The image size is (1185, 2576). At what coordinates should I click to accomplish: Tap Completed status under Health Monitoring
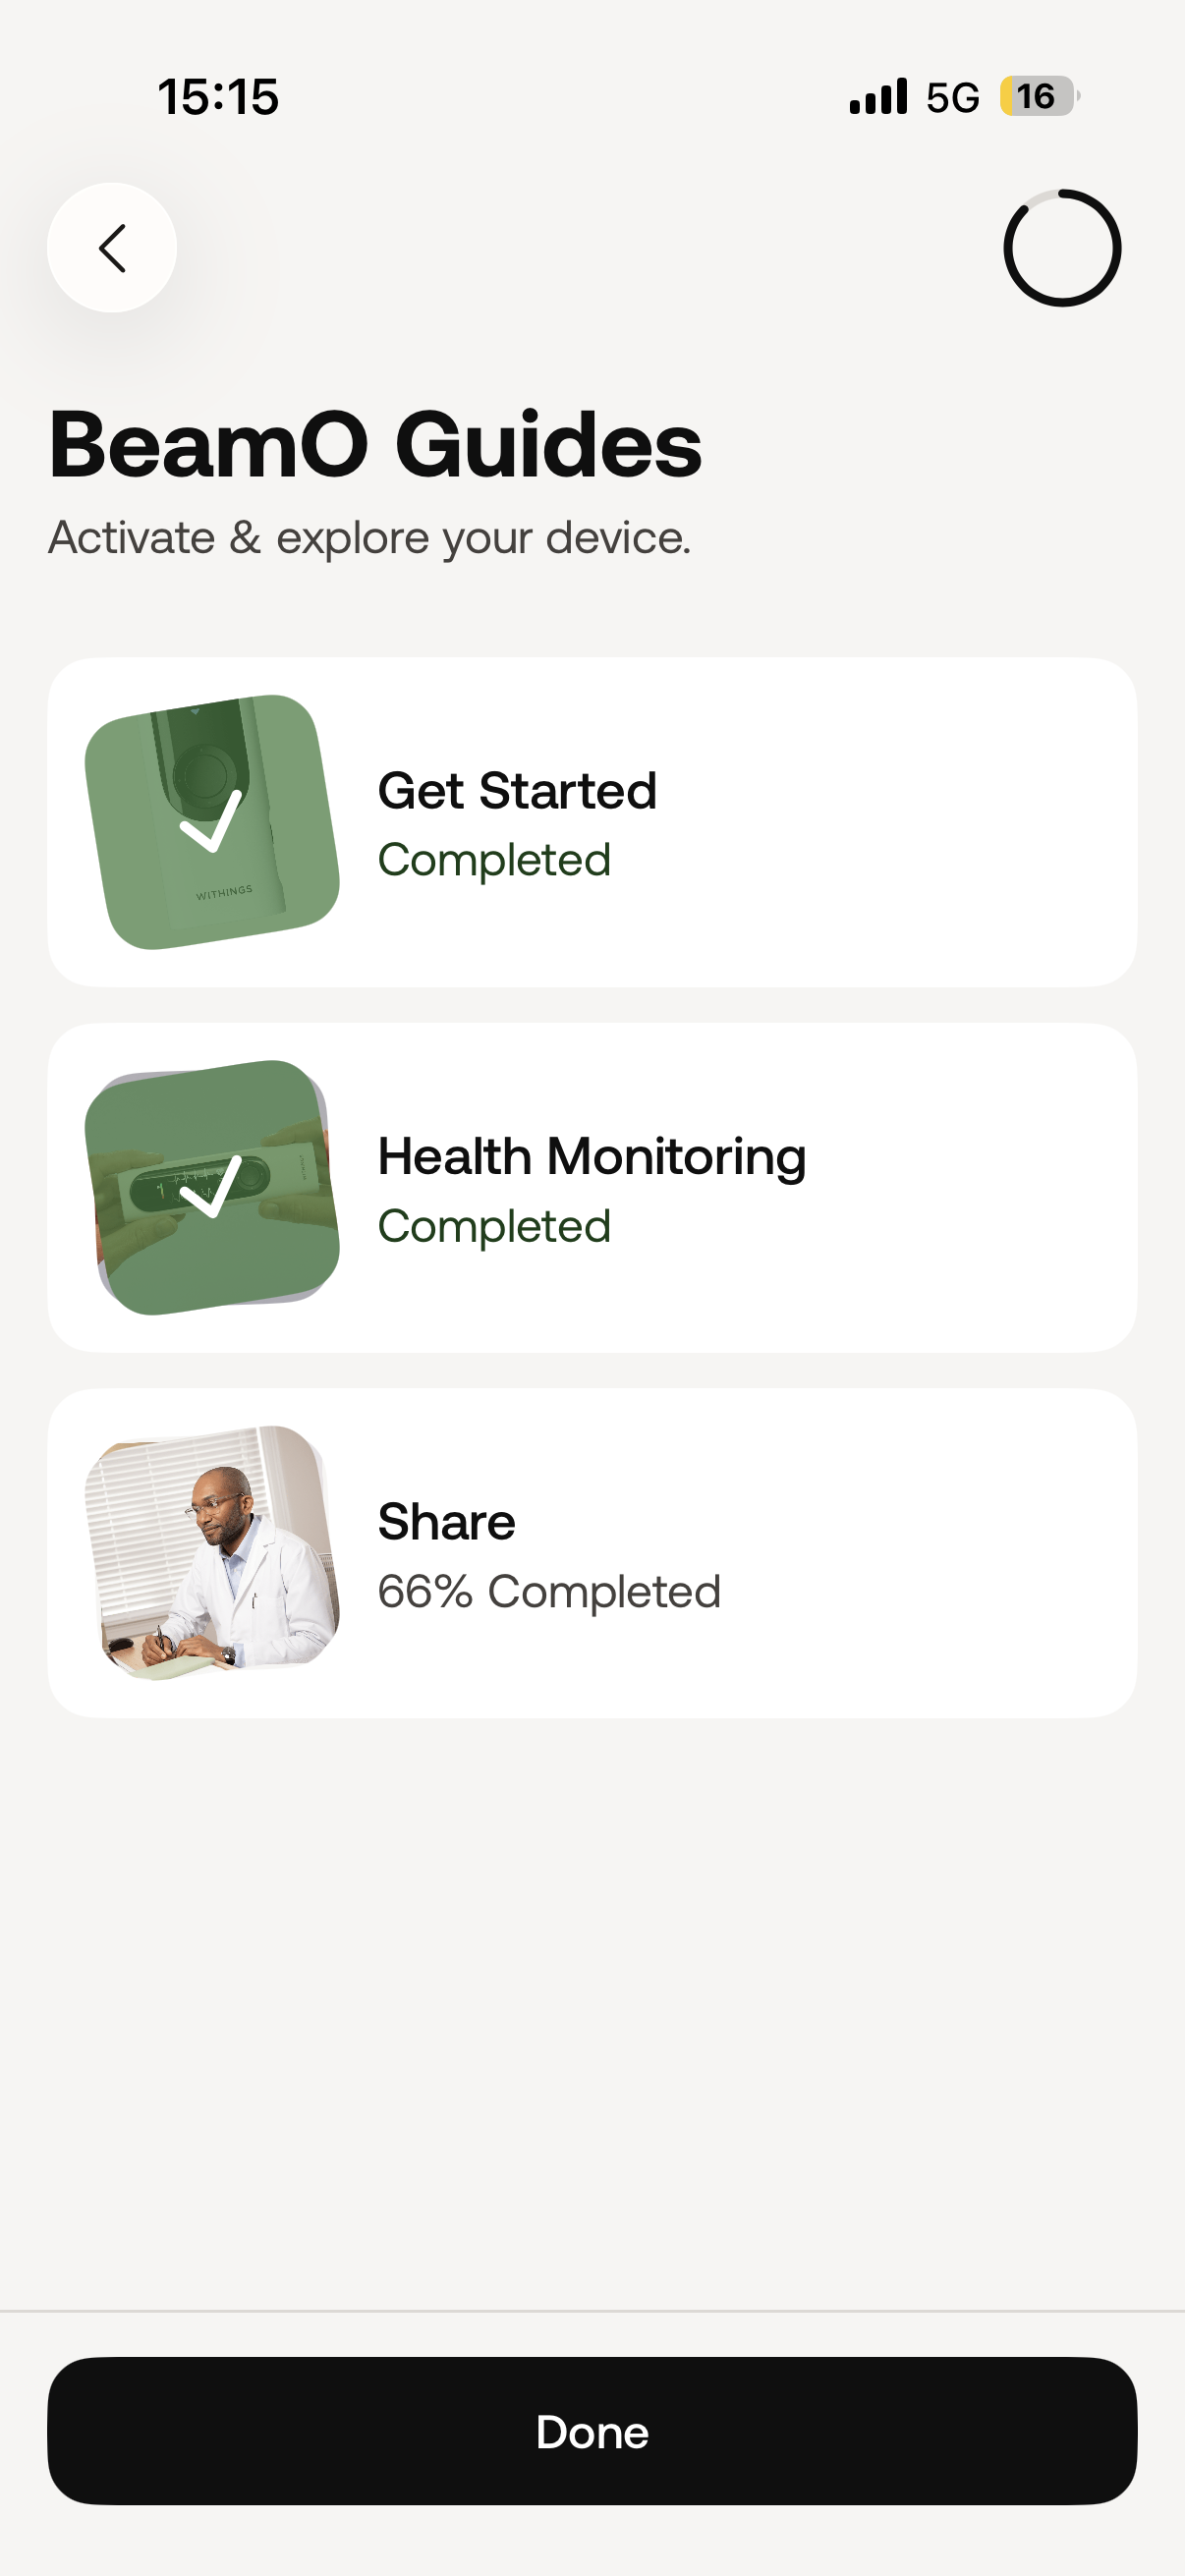494,1226
